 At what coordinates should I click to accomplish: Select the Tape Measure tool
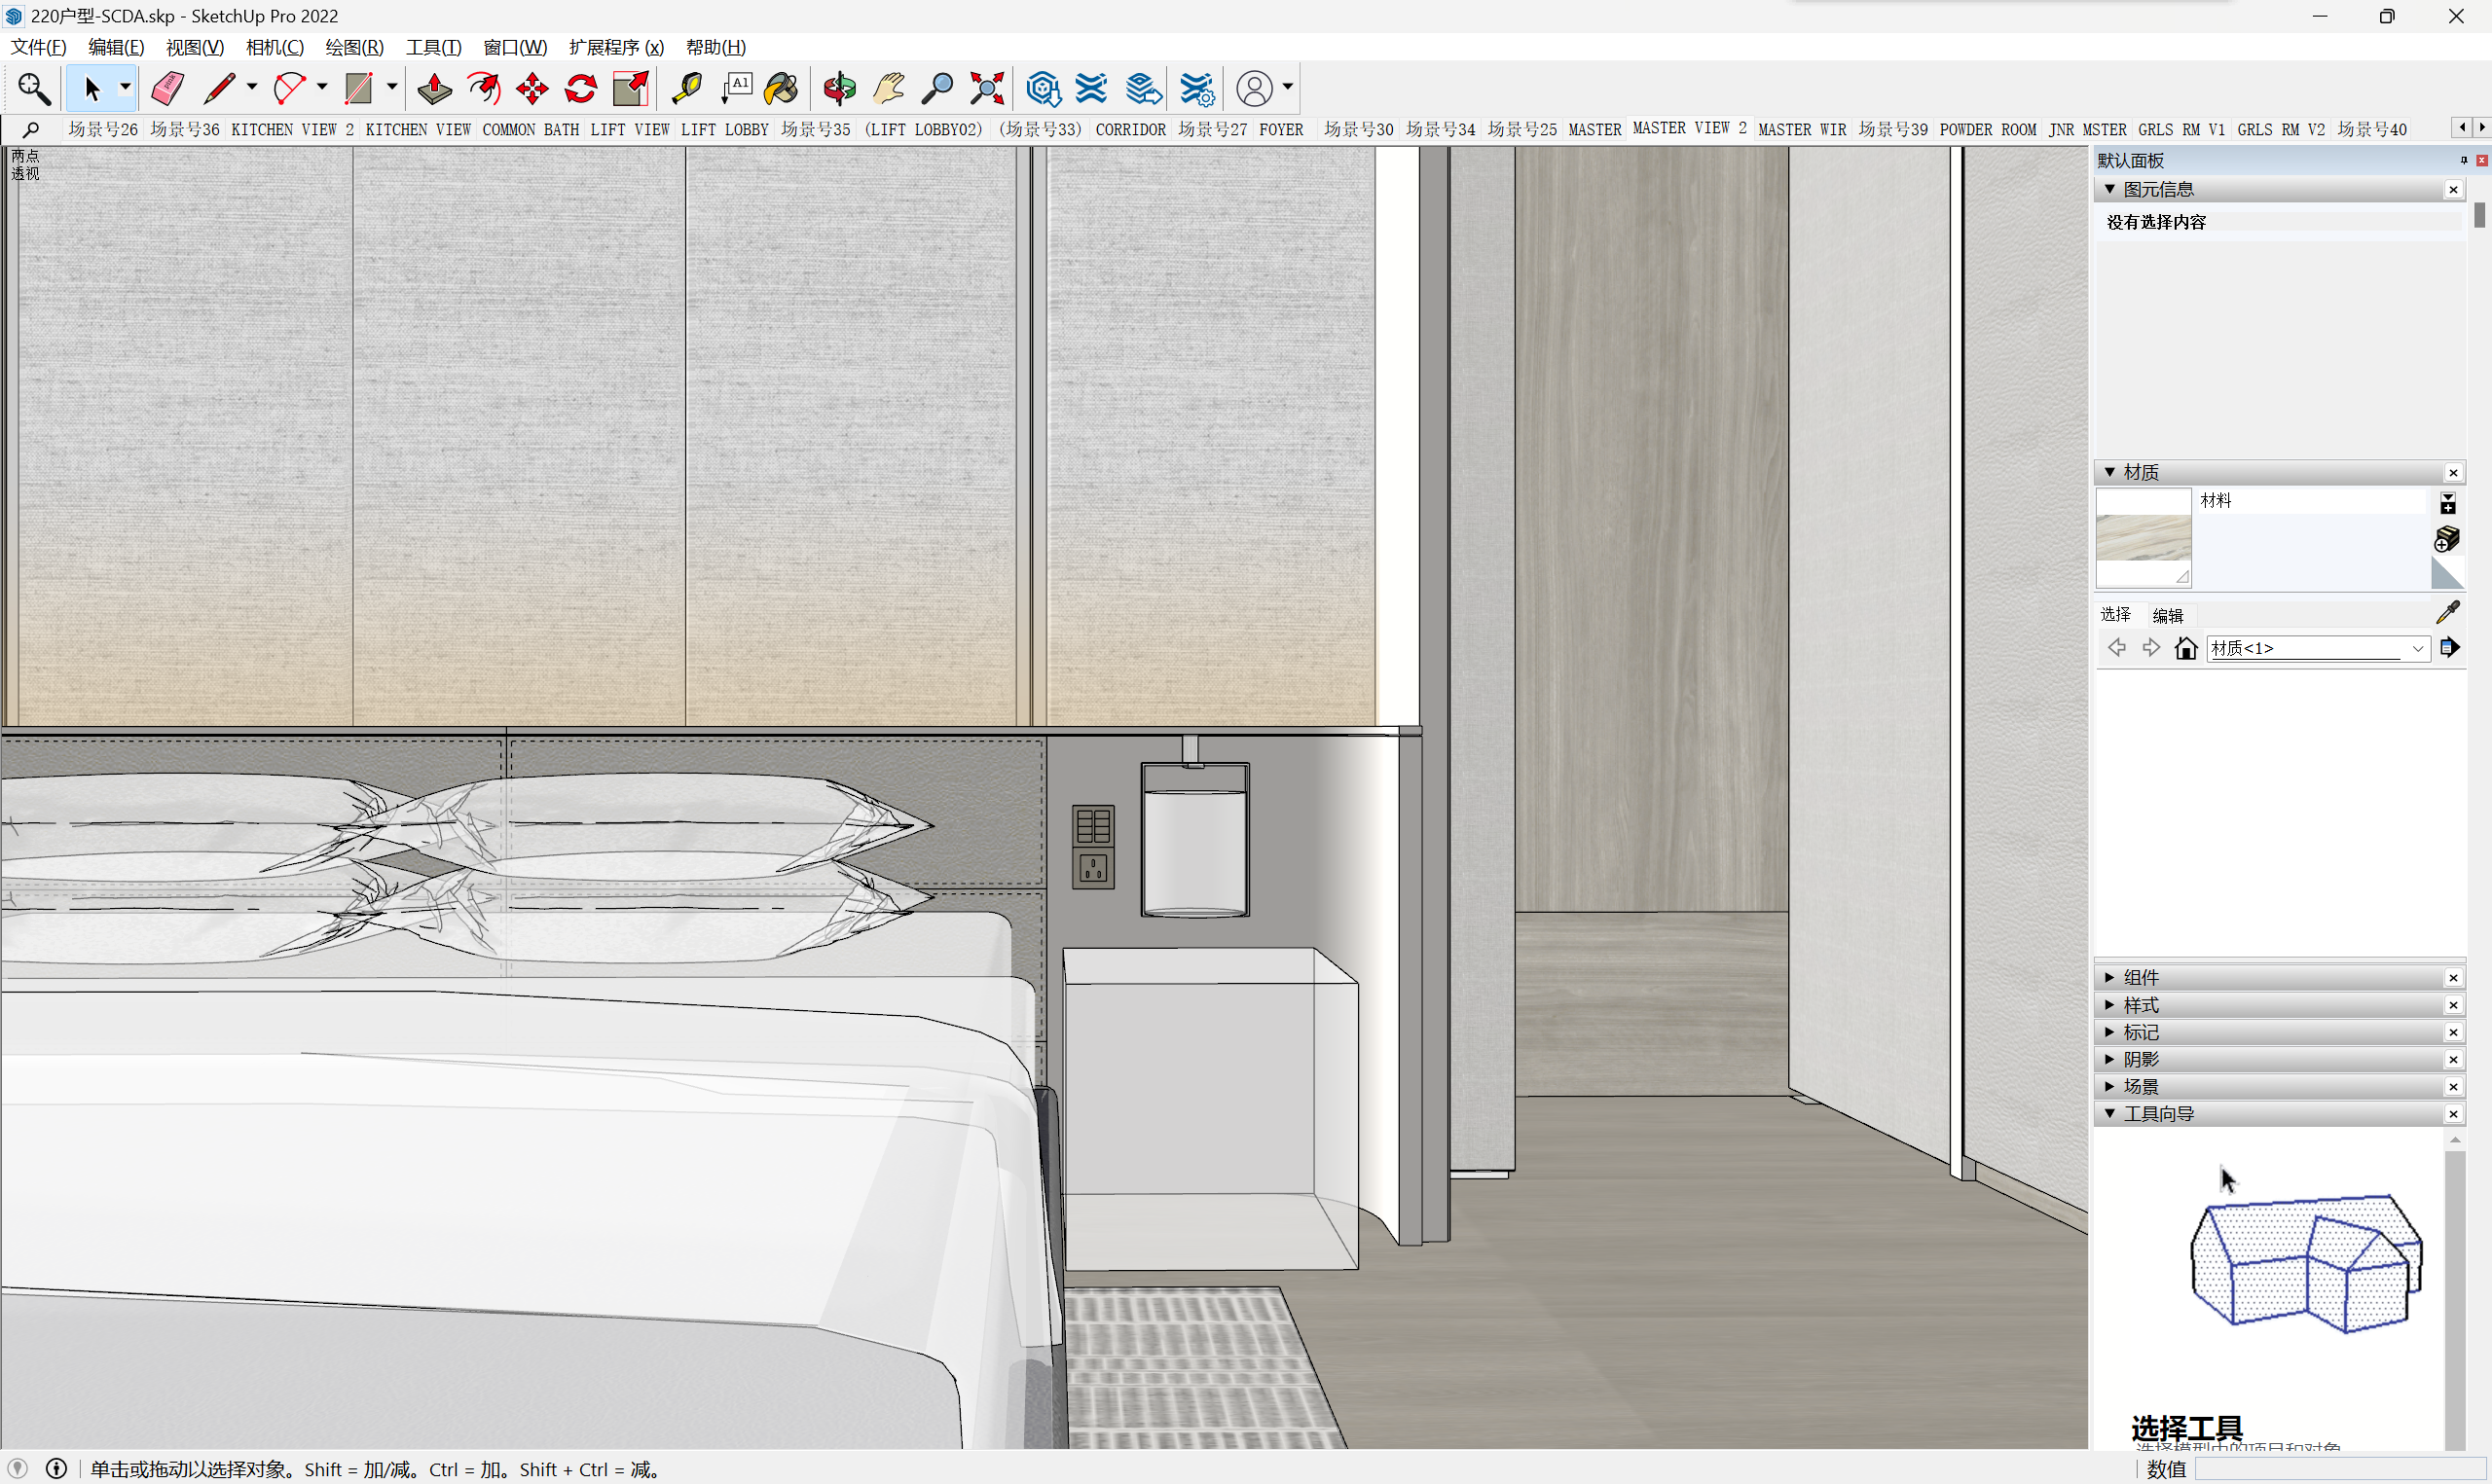point(687,89)
